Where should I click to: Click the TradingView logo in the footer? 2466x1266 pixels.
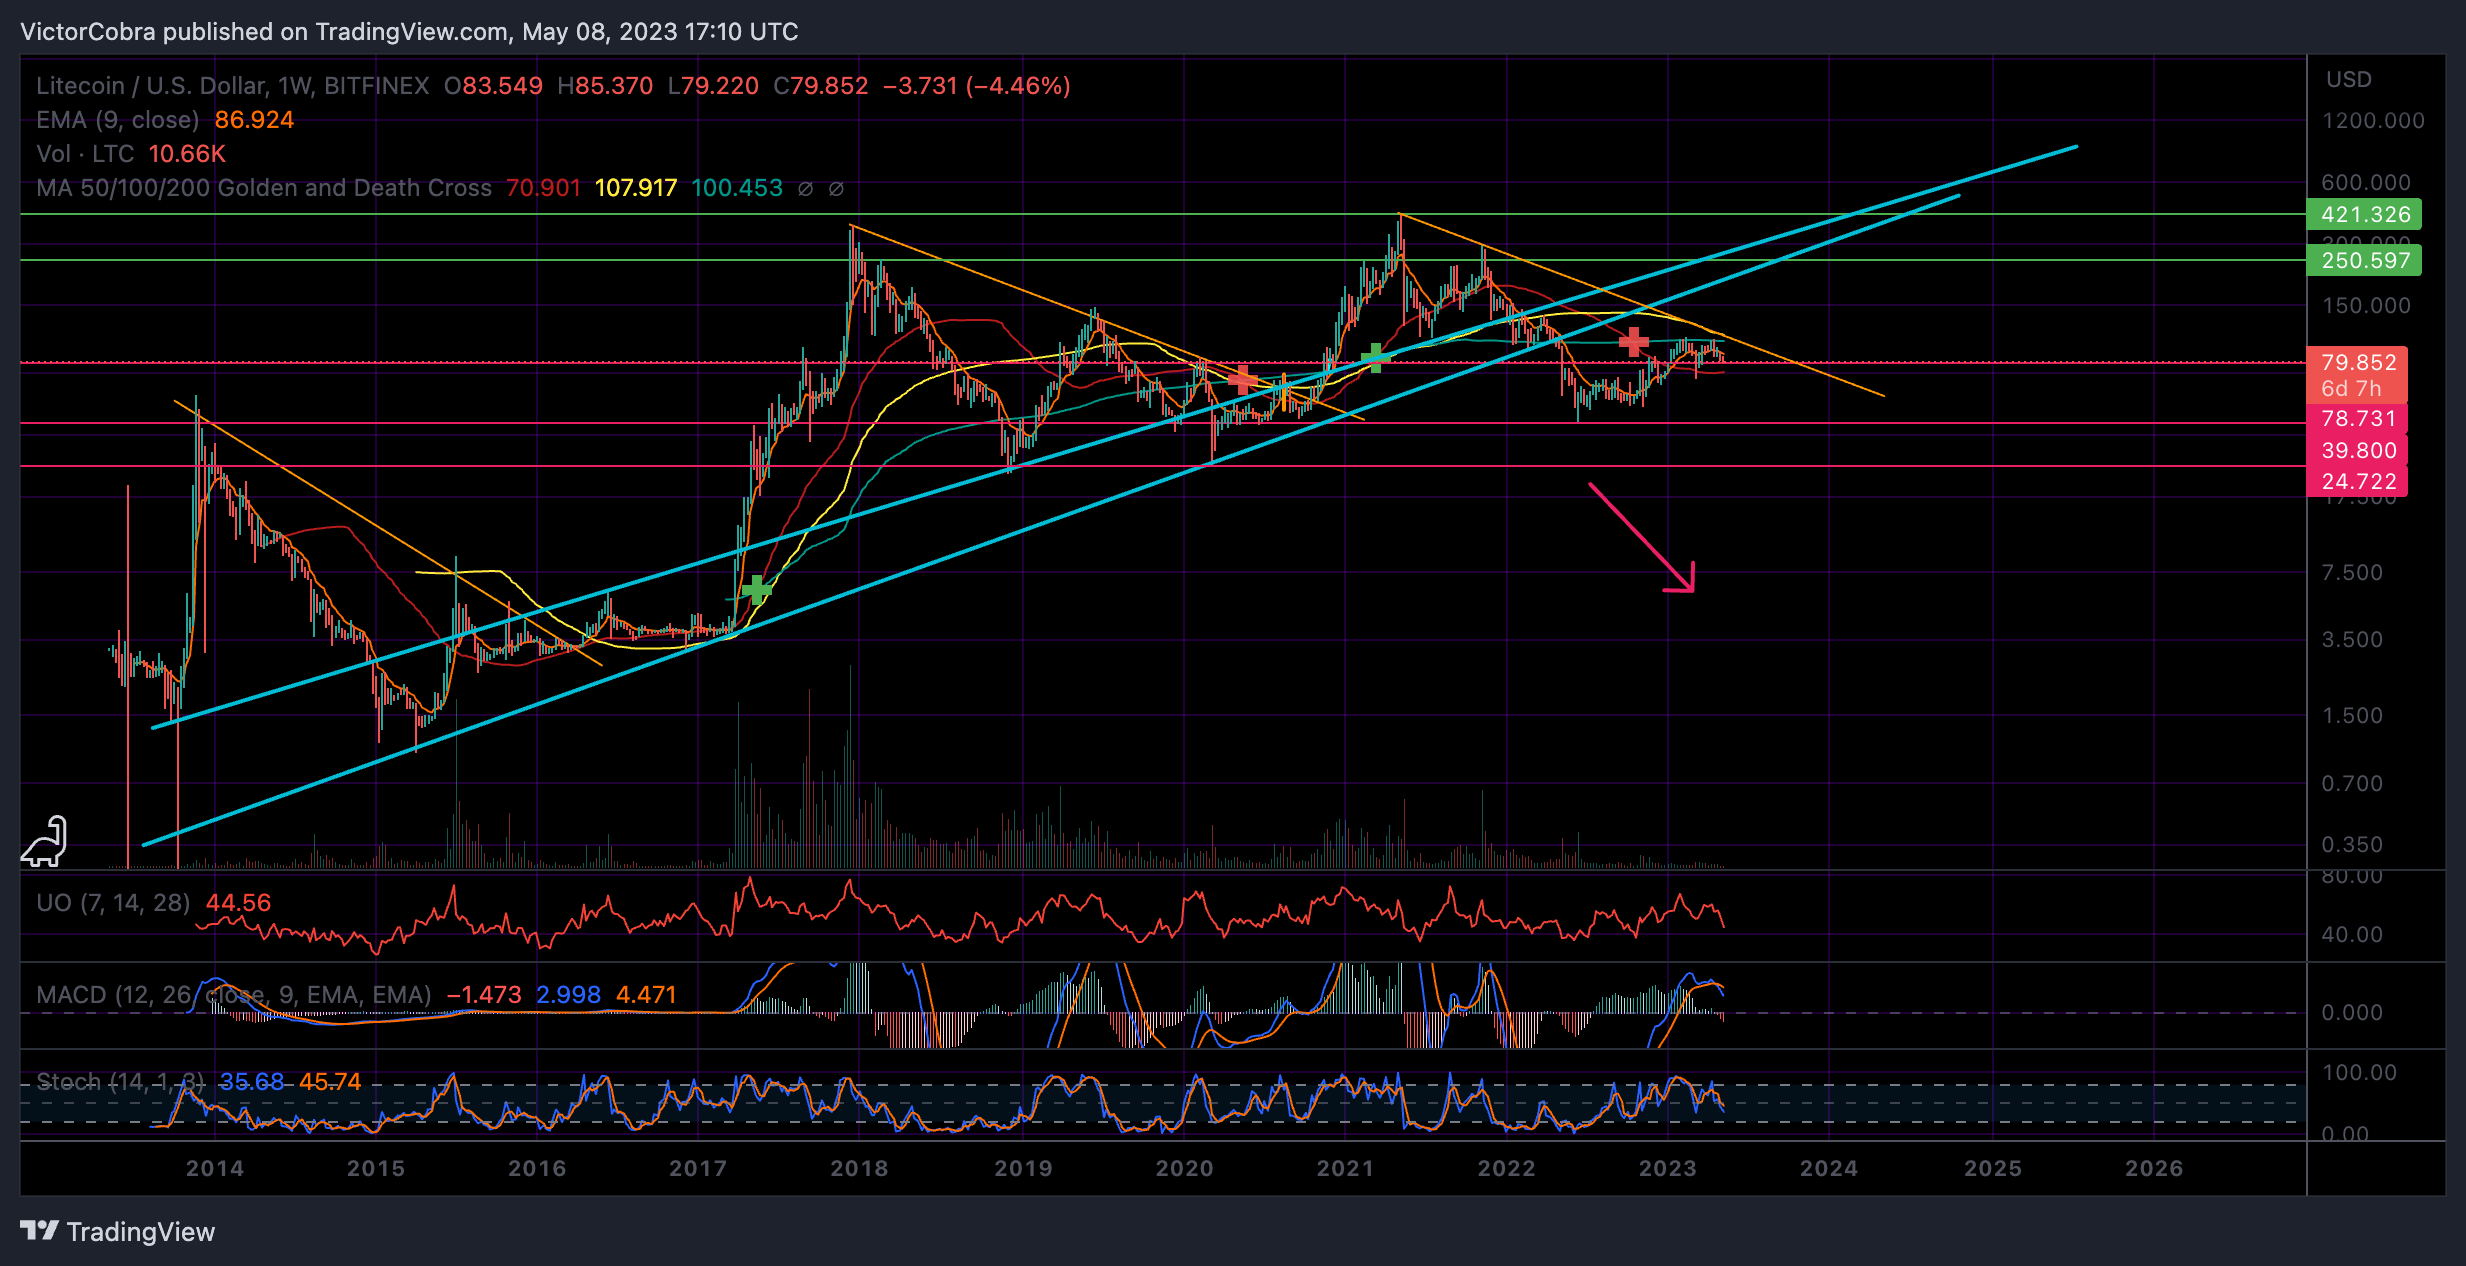[x=118, y=1232]
